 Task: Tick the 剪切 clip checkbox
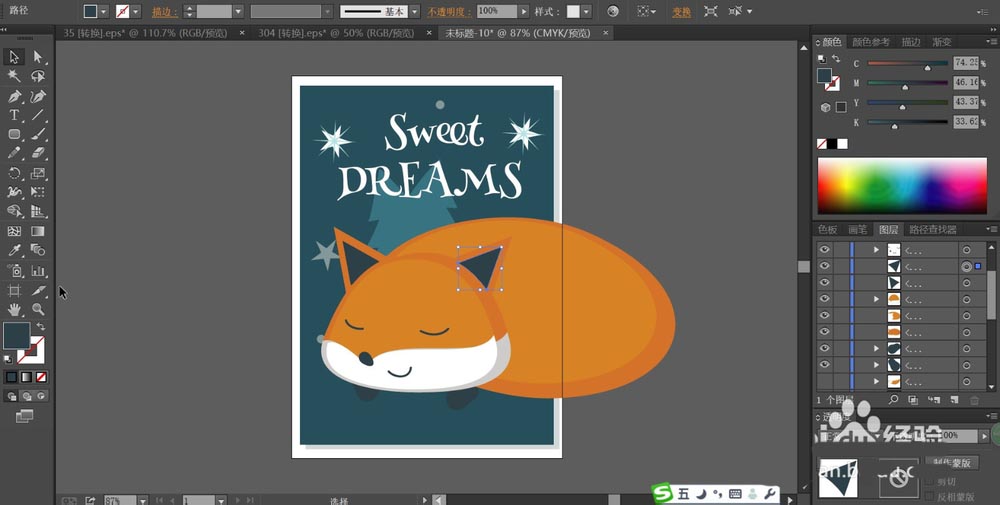coord(929,481)
